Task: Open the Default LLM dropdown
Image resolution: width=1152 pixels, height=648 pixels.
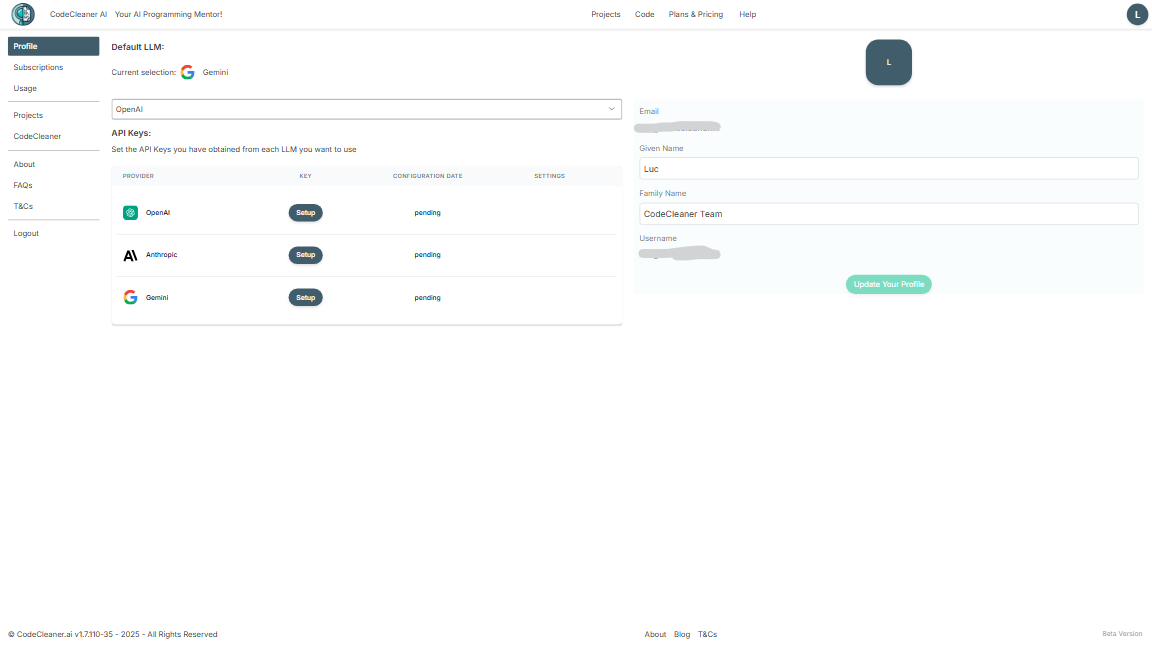Action: coord(367,109)
